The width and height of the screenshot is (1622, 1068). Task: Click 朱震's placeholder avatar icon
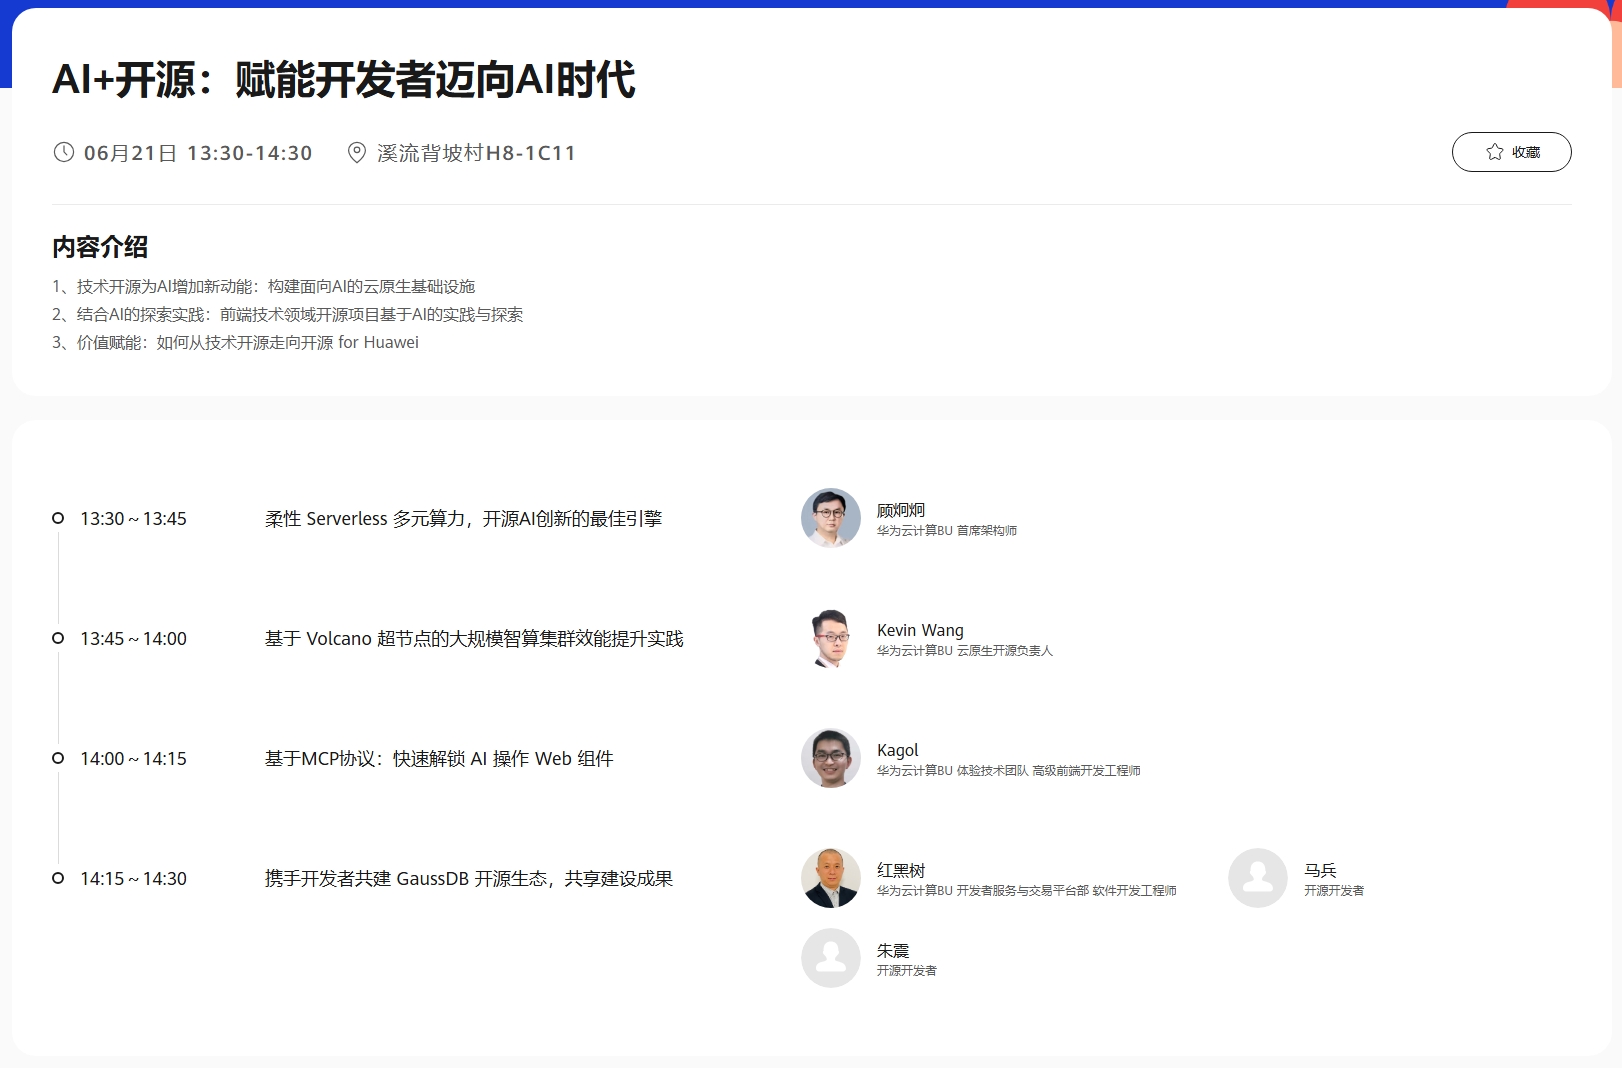[831, 958]
